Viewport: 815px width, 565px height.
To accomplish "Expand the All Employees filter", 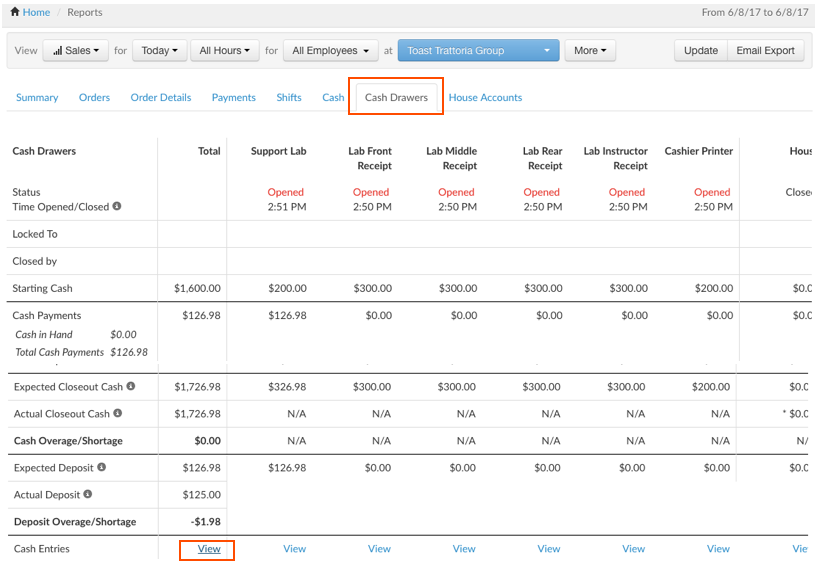I will [x=330, y=51].
